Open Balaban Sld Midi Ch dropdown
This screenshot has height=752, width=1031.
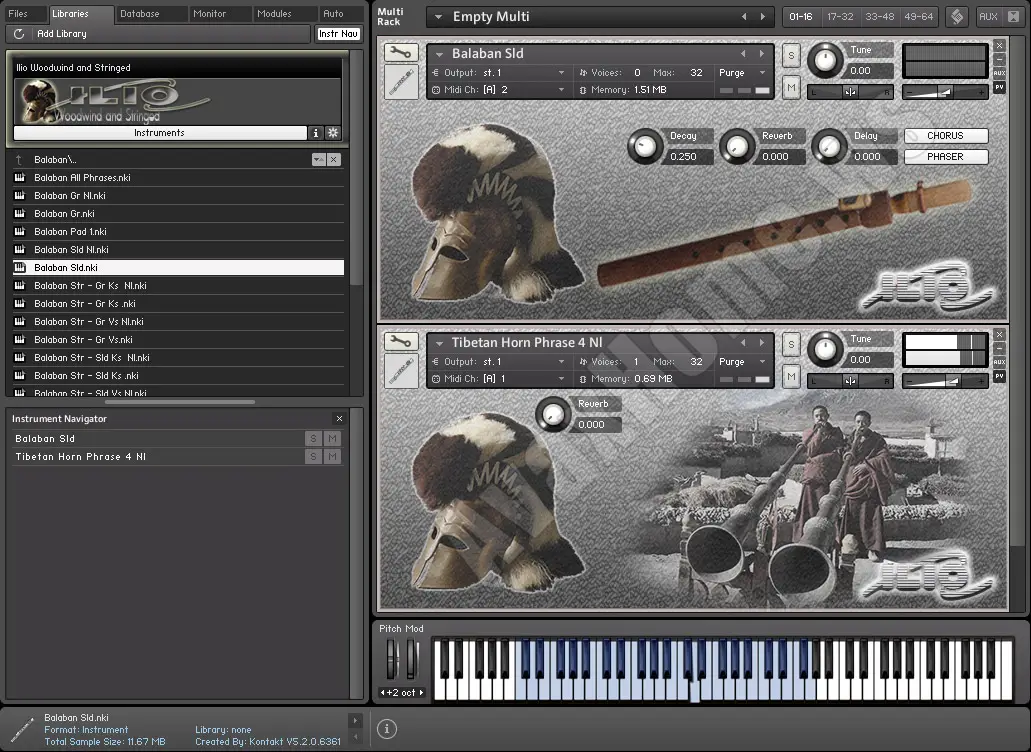(562, 89)
